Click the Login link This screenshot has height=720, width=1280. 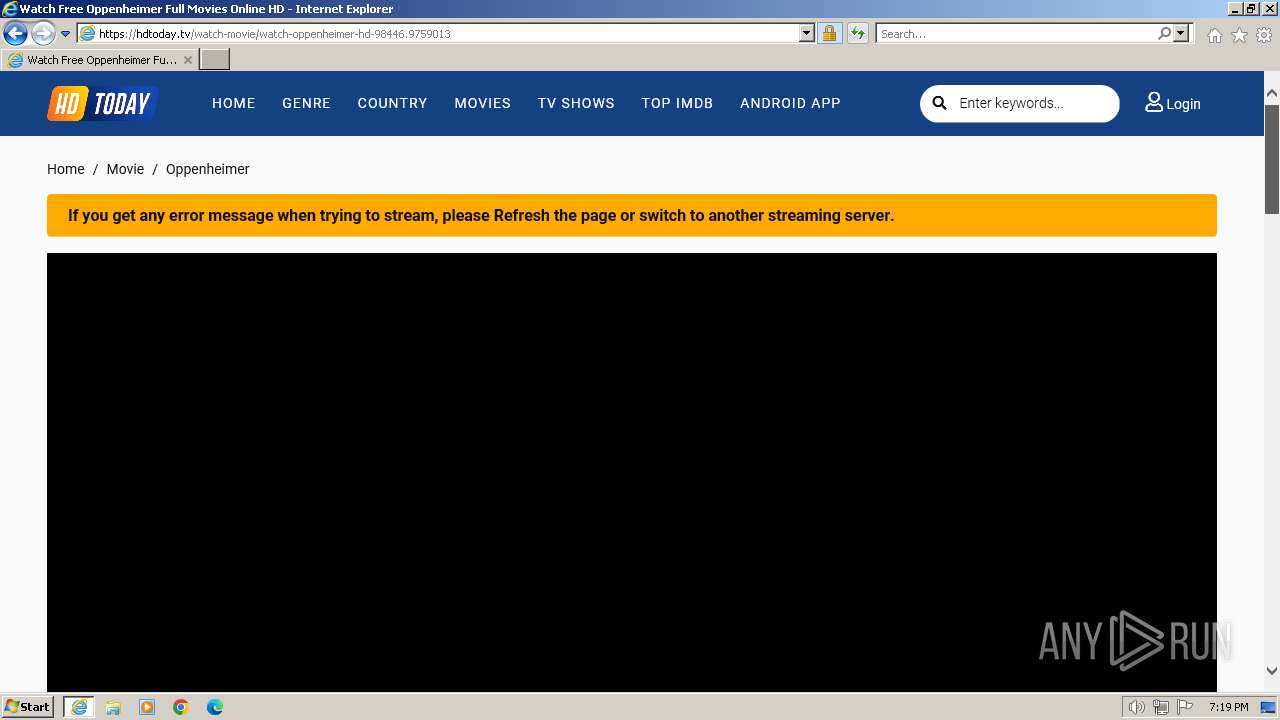coord(1183,104)
